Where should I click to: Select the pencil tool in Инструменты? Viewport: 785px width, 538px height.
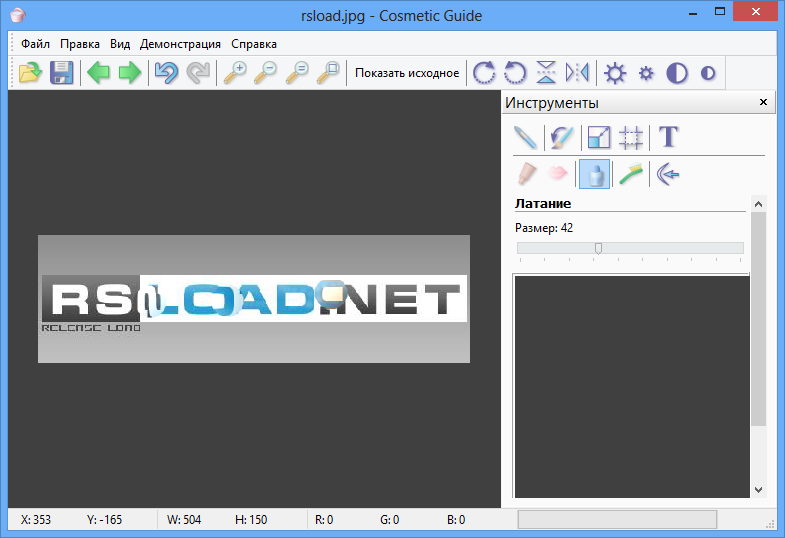point(526,137)
